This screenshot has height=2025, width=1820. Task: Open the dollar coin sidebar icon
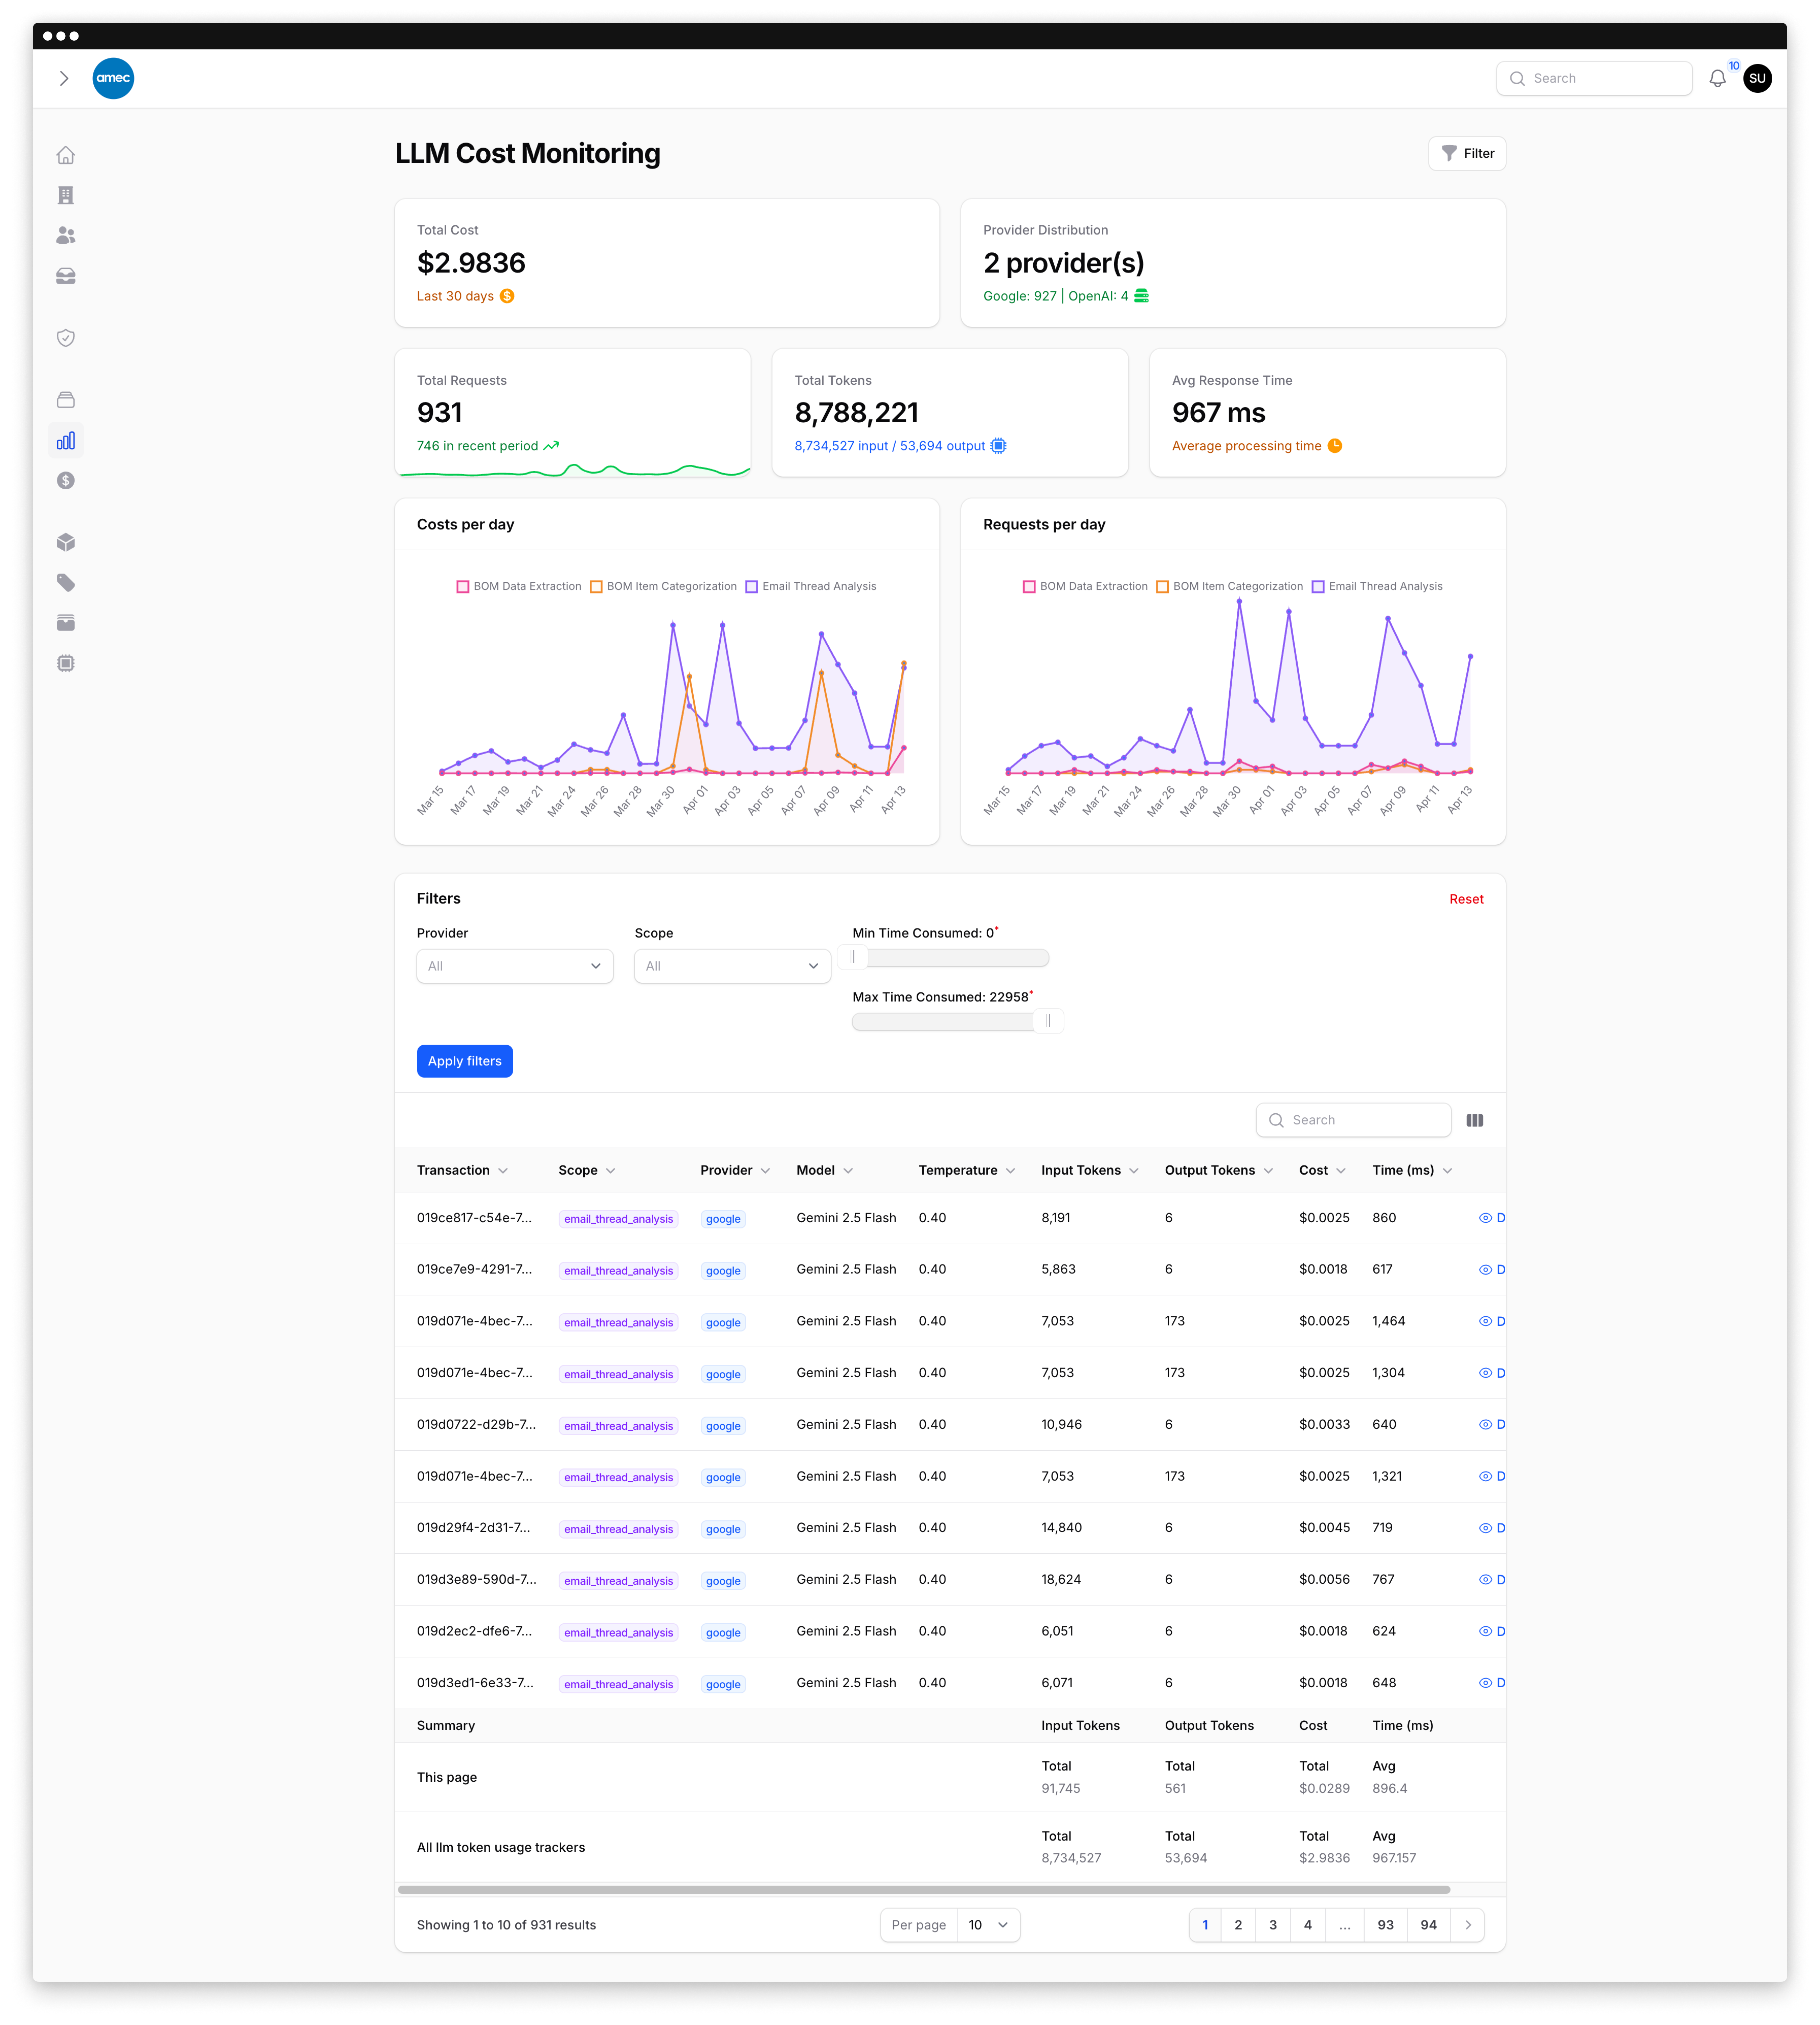pos(66,481)
